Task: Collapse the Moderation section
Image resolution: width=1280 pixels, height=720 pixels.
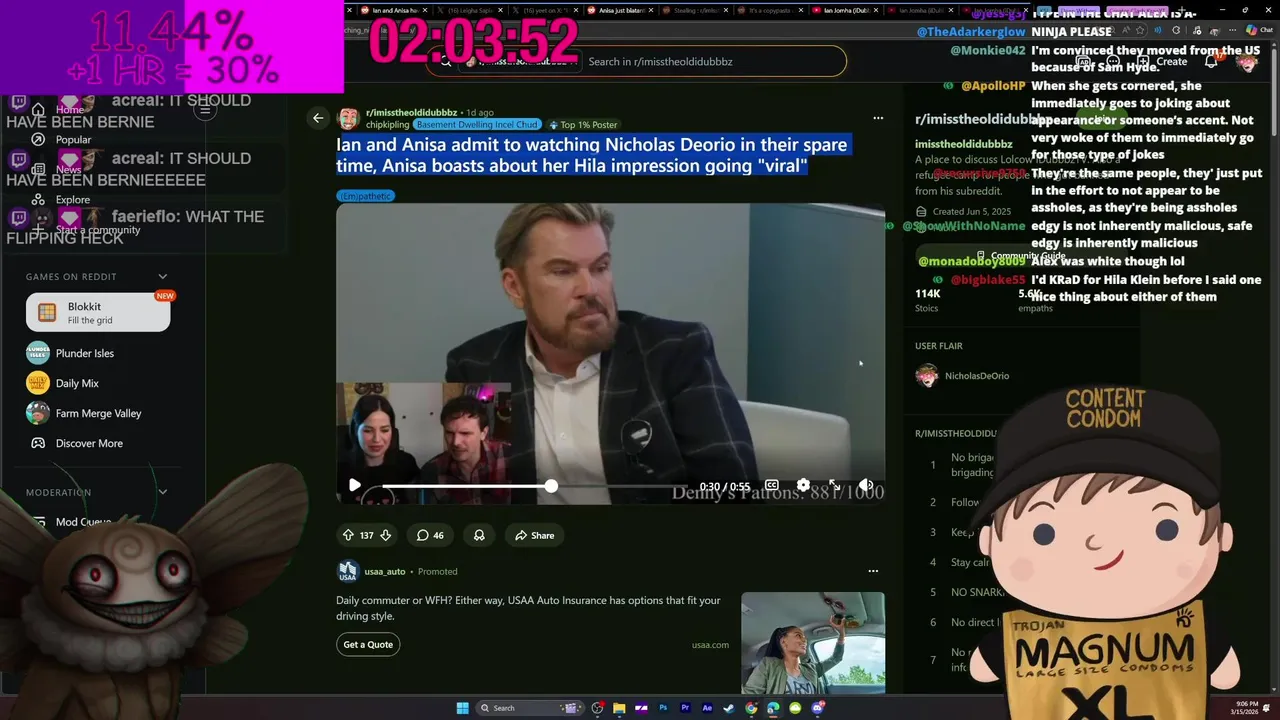Action: [x=163, y=492]
